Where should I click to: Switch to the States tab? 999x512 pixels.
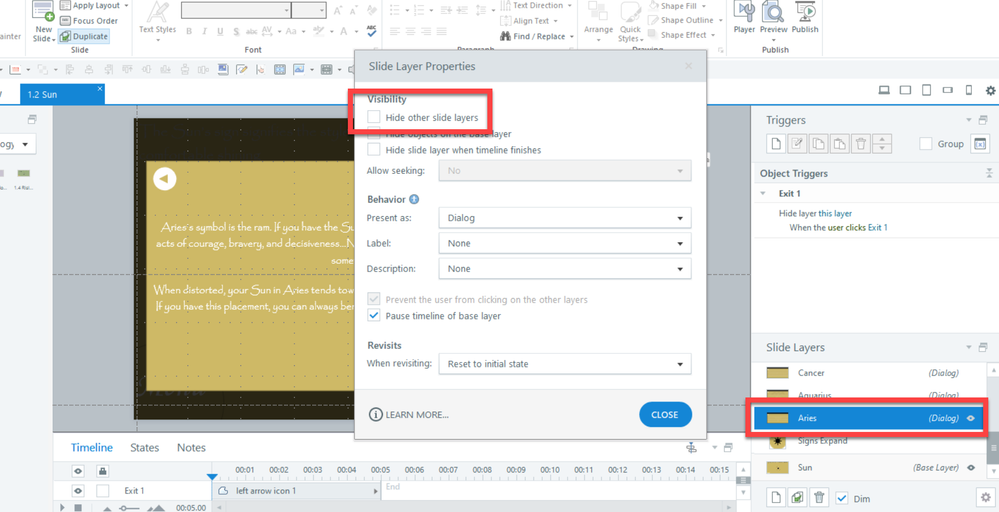coord(145,448)
